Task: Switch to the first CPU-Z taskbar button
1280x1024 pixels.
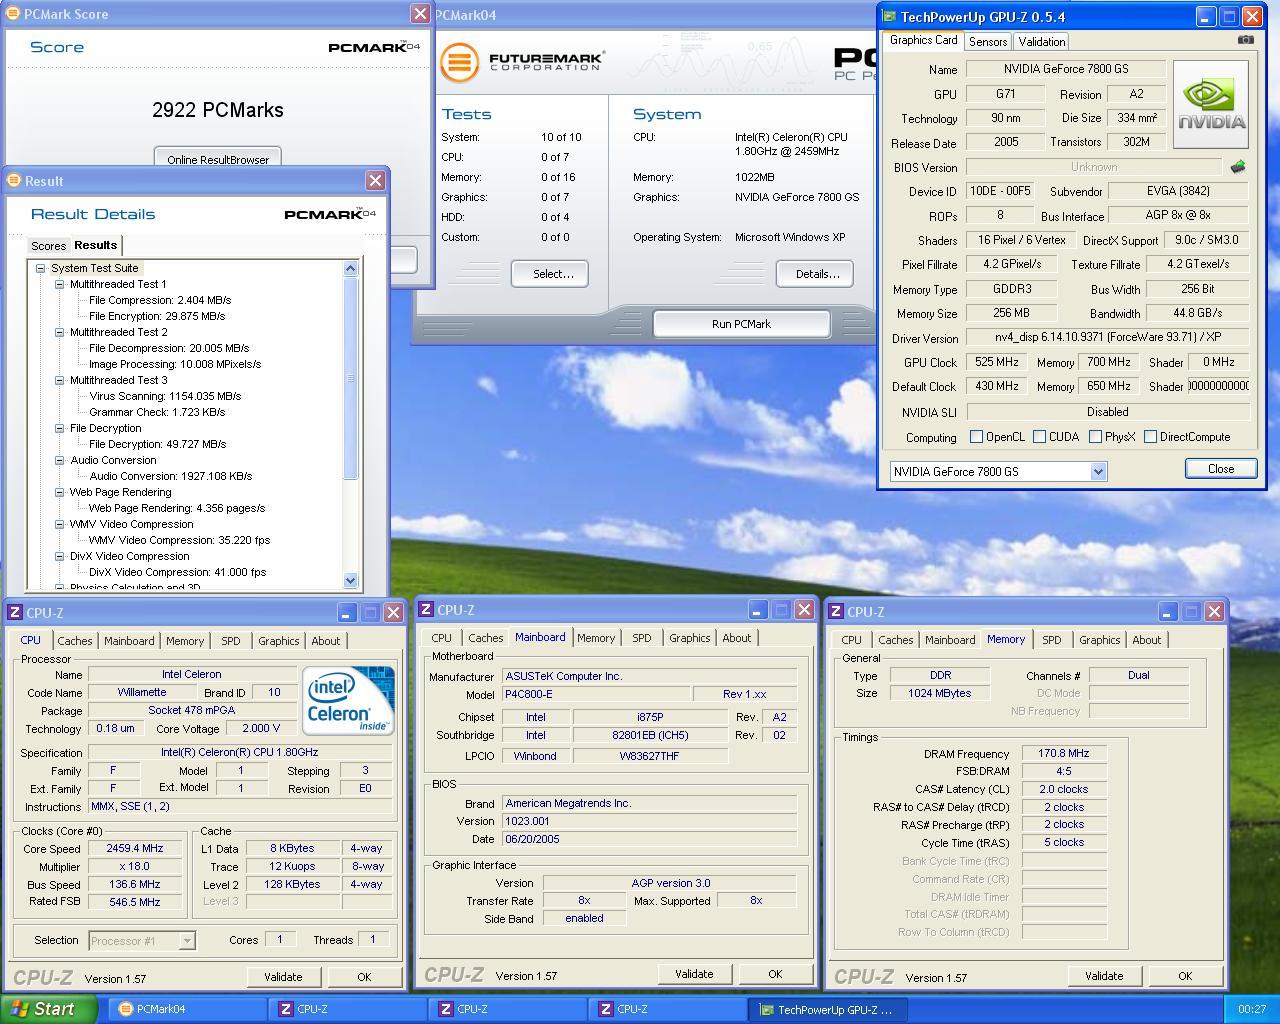Action: pyautogui.click(x=349, y=1009)
